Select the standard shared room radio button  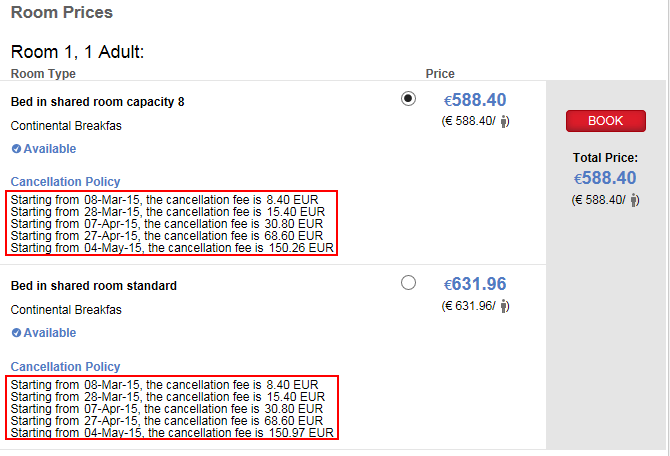point(408,282)
